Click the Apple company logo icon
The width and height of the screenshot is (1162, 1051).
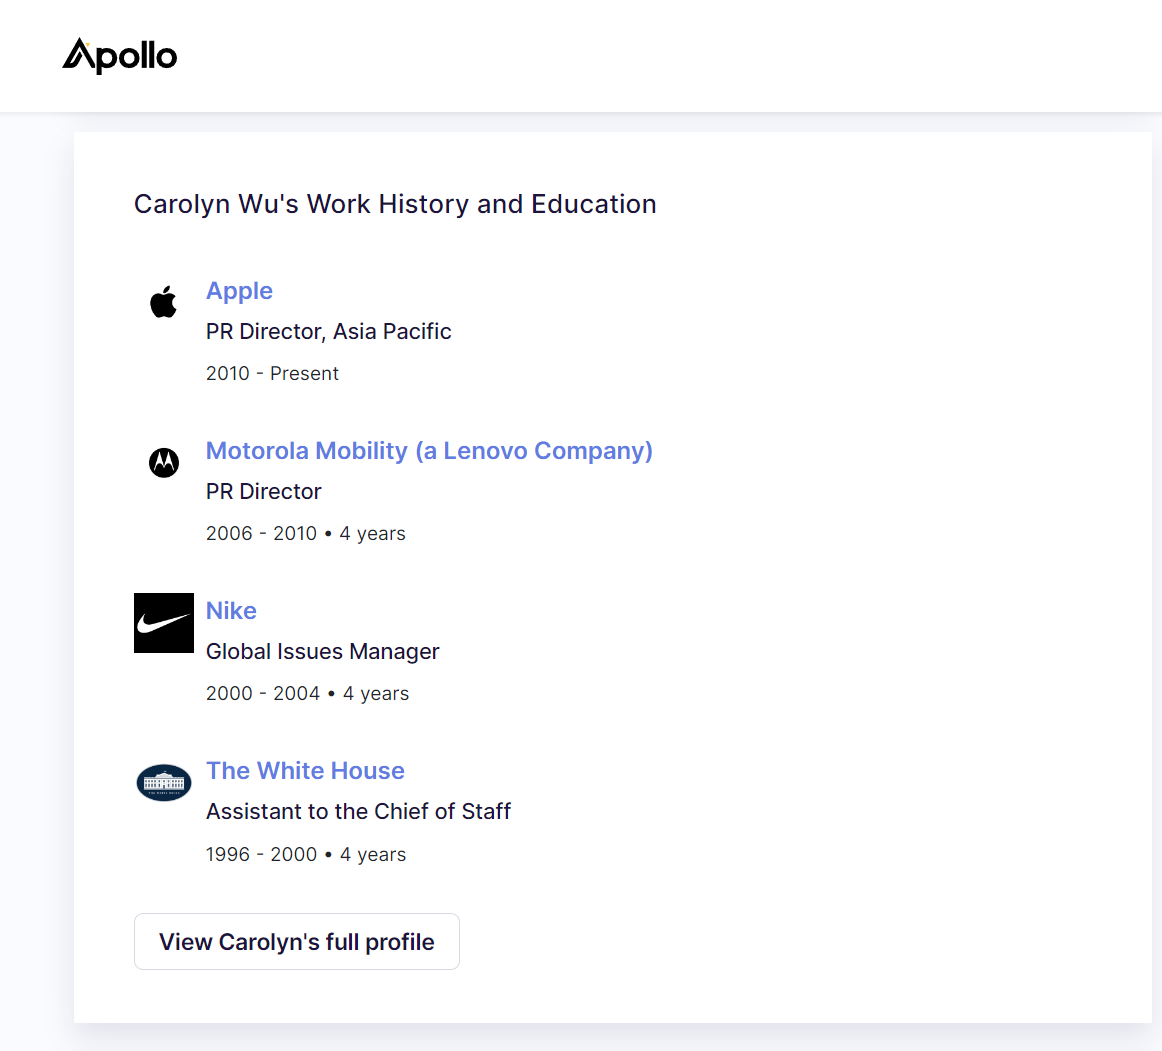tap(164, 302)
